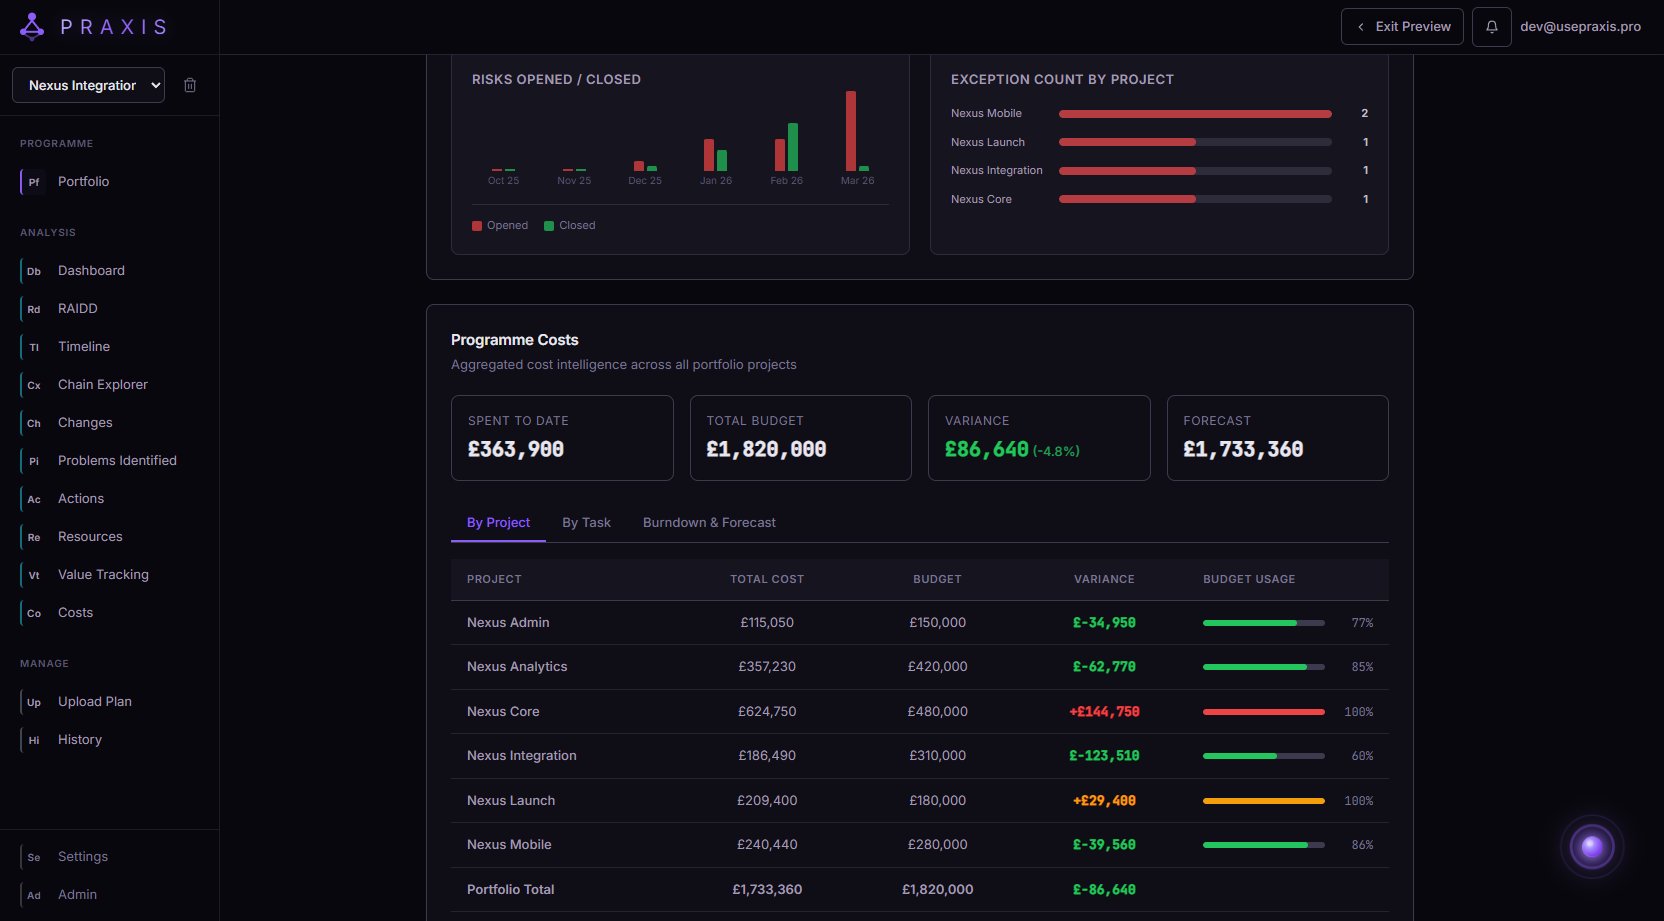The height and width of the screenshot is (921, 1664).
Task: Open the notification bell
Action: click(1491, 26)
